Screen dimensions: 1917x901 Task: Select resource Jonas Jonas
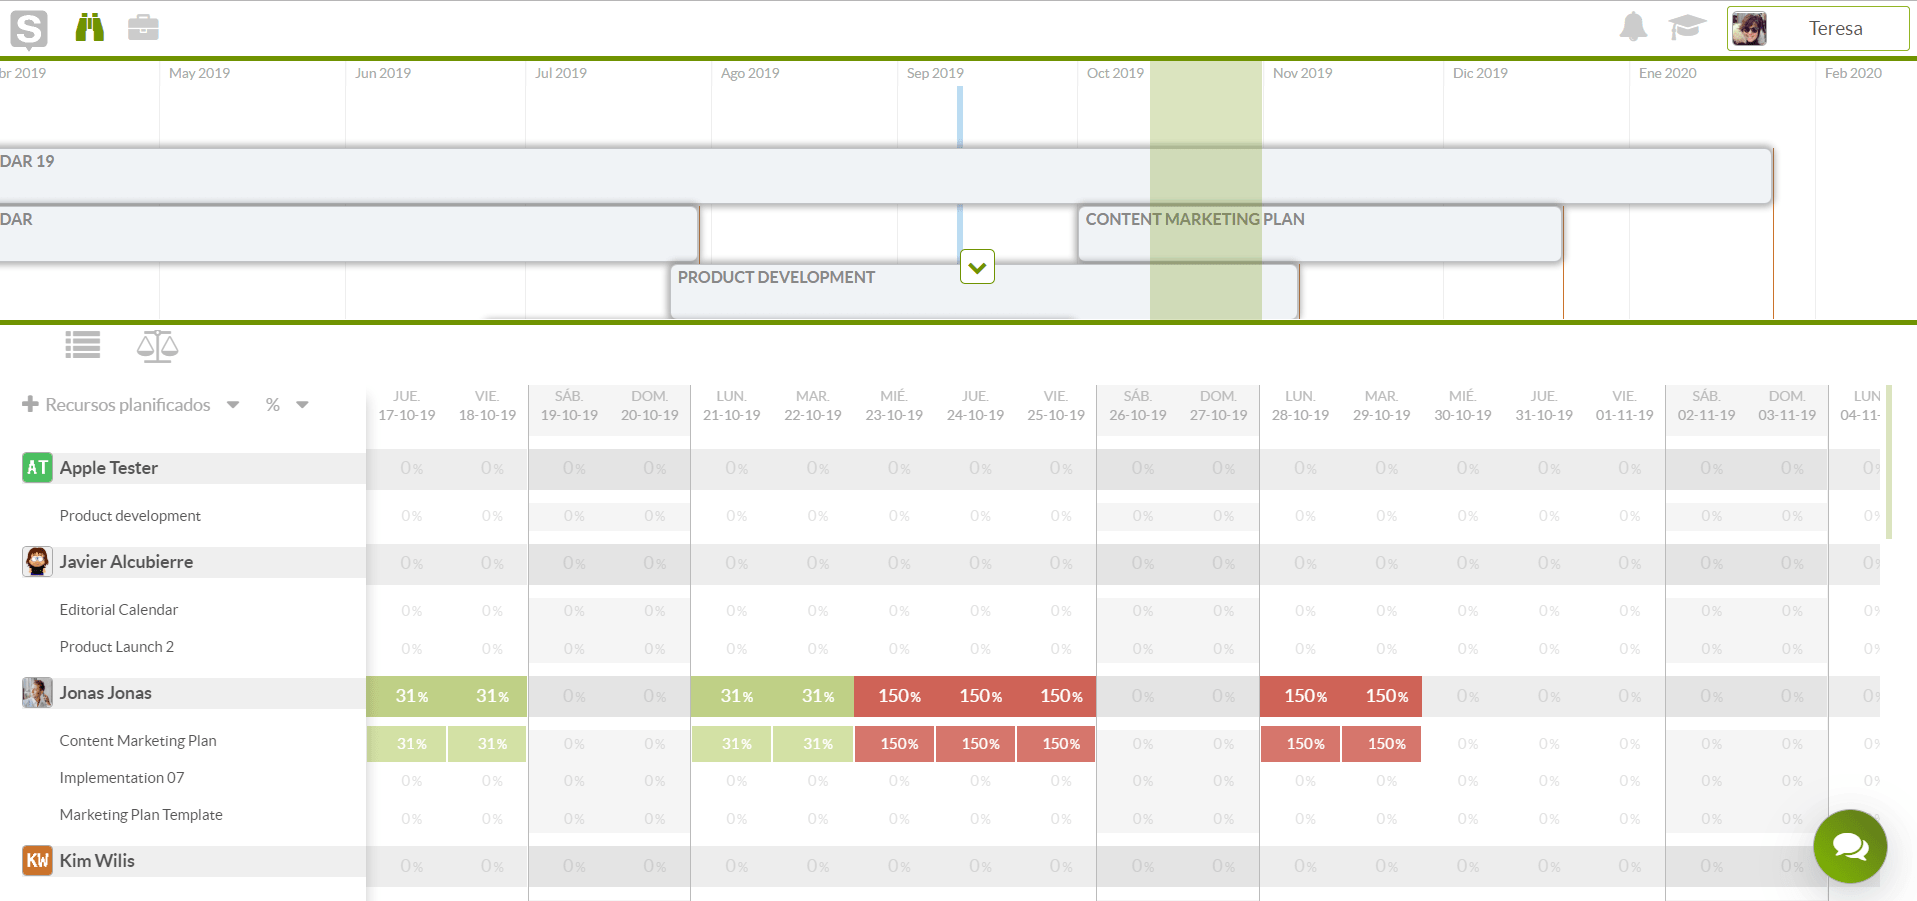tap(105, 693)
